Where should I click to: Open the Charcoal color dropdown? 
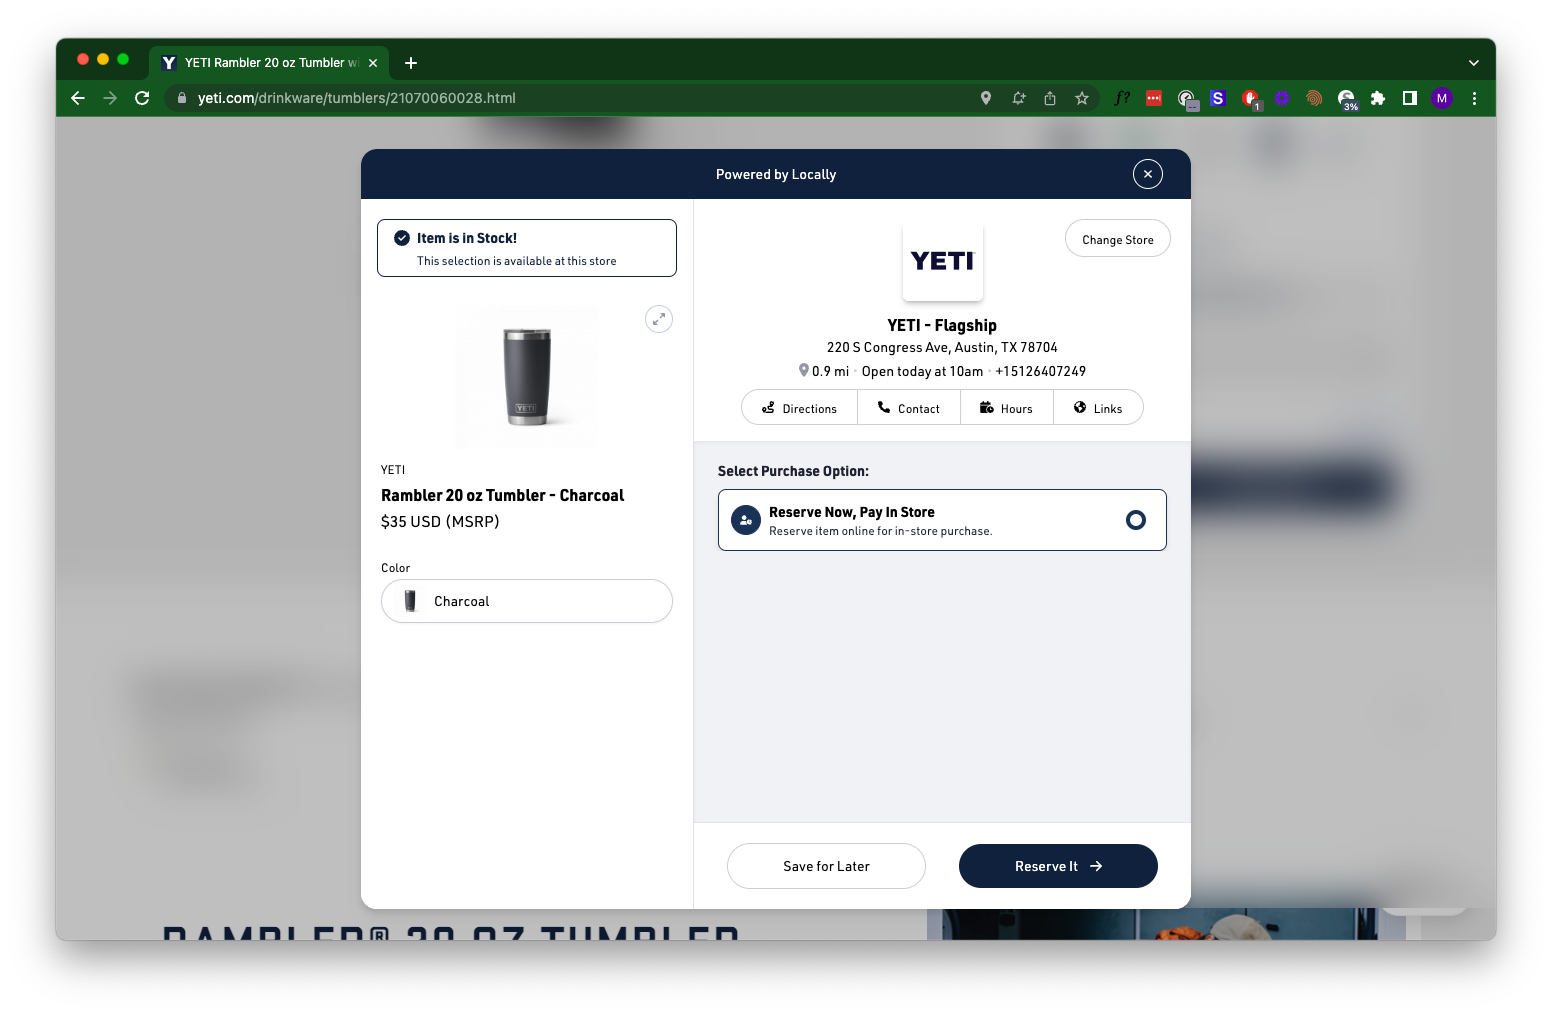point(527,601)
